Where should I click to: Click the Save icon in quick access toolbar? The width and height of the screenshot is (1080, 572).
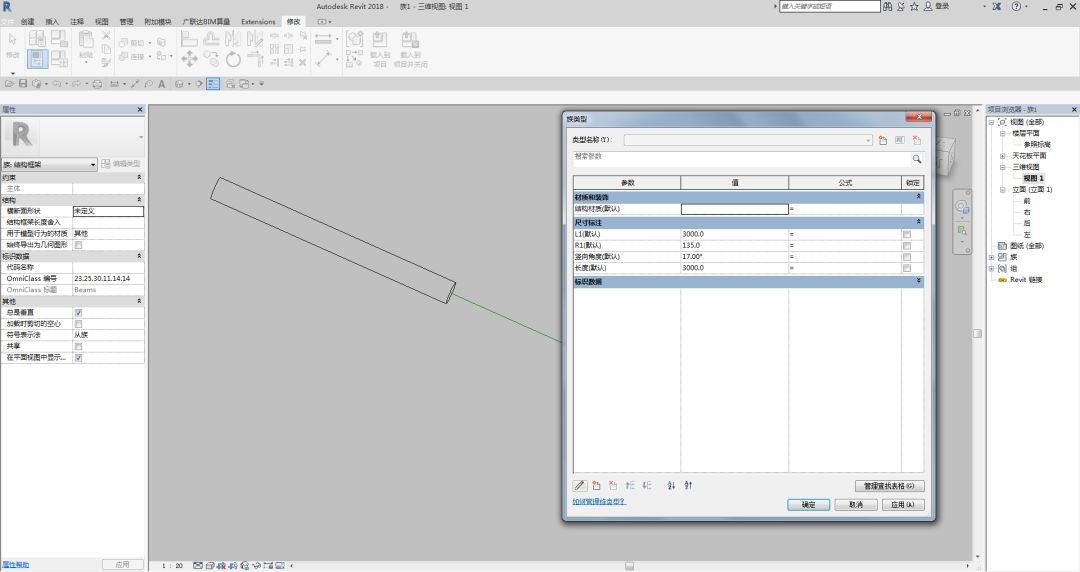click(23, 83)
